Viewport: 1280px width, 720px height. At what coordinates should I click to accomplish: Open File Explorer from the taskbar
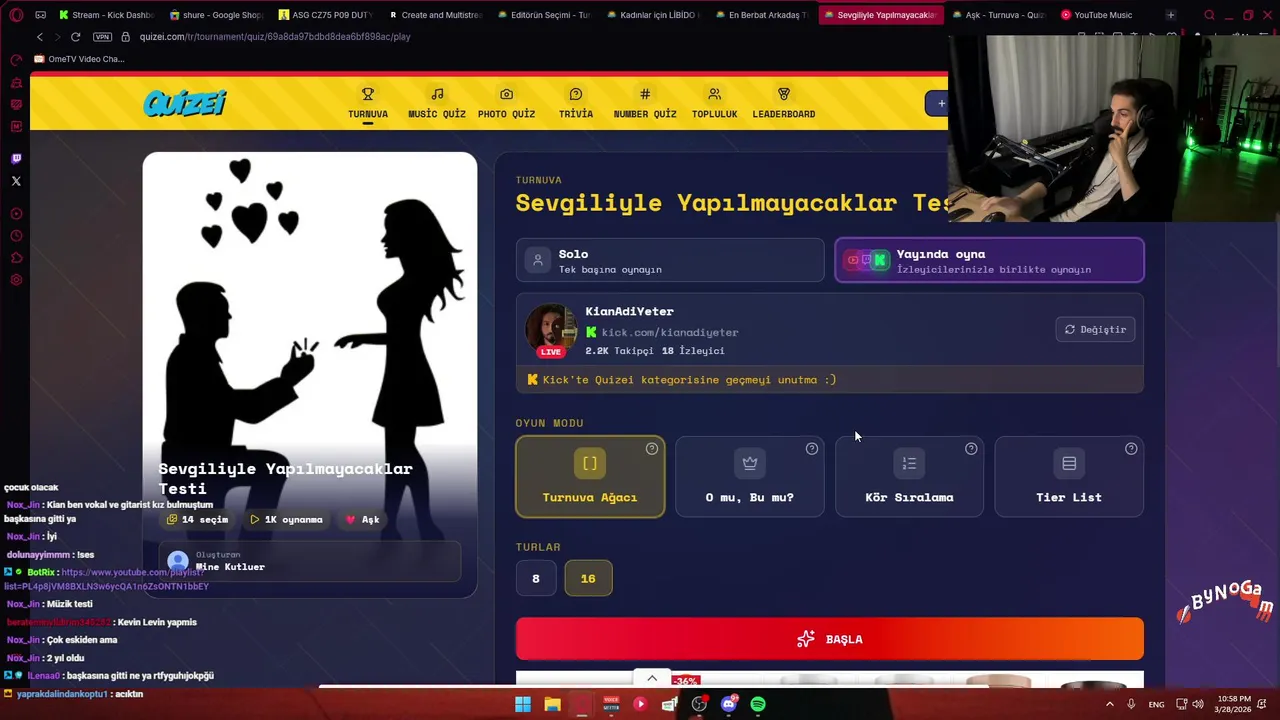552,704
